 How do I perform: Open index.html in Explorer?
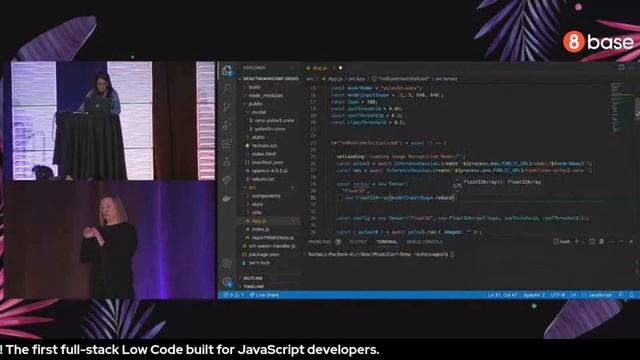(264, 154)
